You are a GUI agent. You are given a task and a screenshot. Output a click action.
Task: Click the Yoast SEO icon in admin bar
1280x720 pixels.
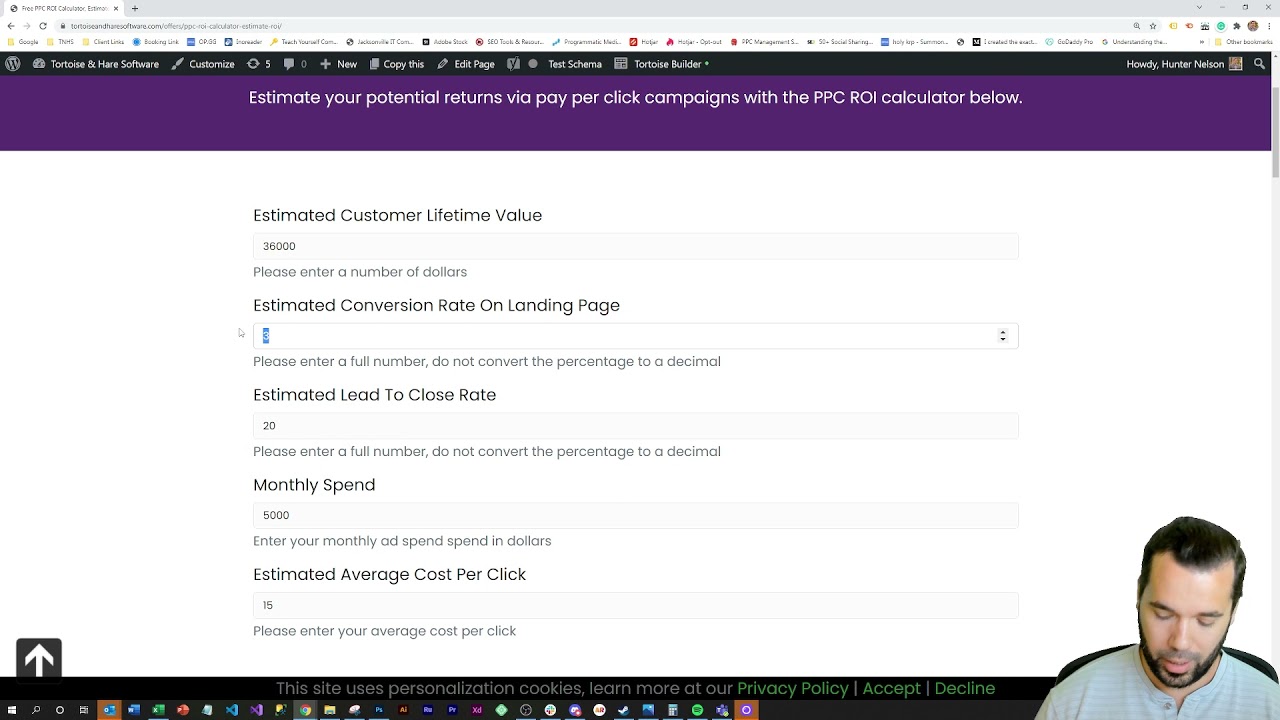click(513, 64)
